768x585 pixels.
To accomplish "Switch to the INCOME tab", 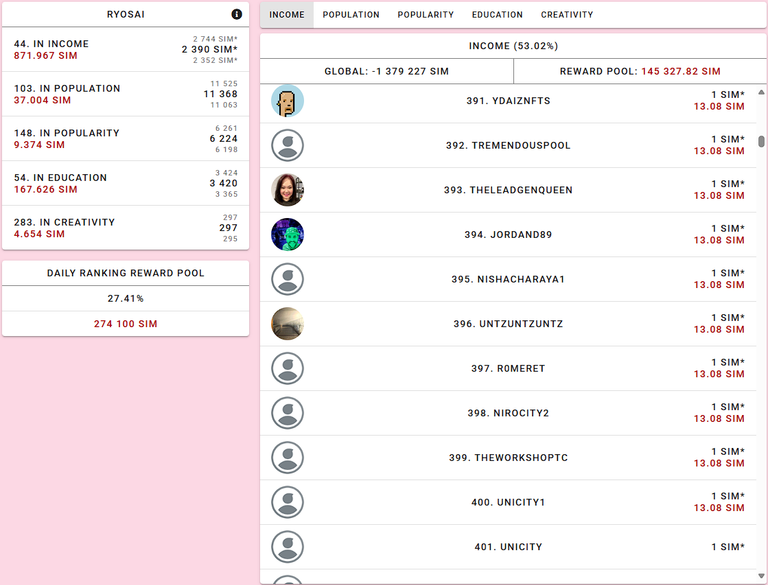I will (x=287, y=15).
